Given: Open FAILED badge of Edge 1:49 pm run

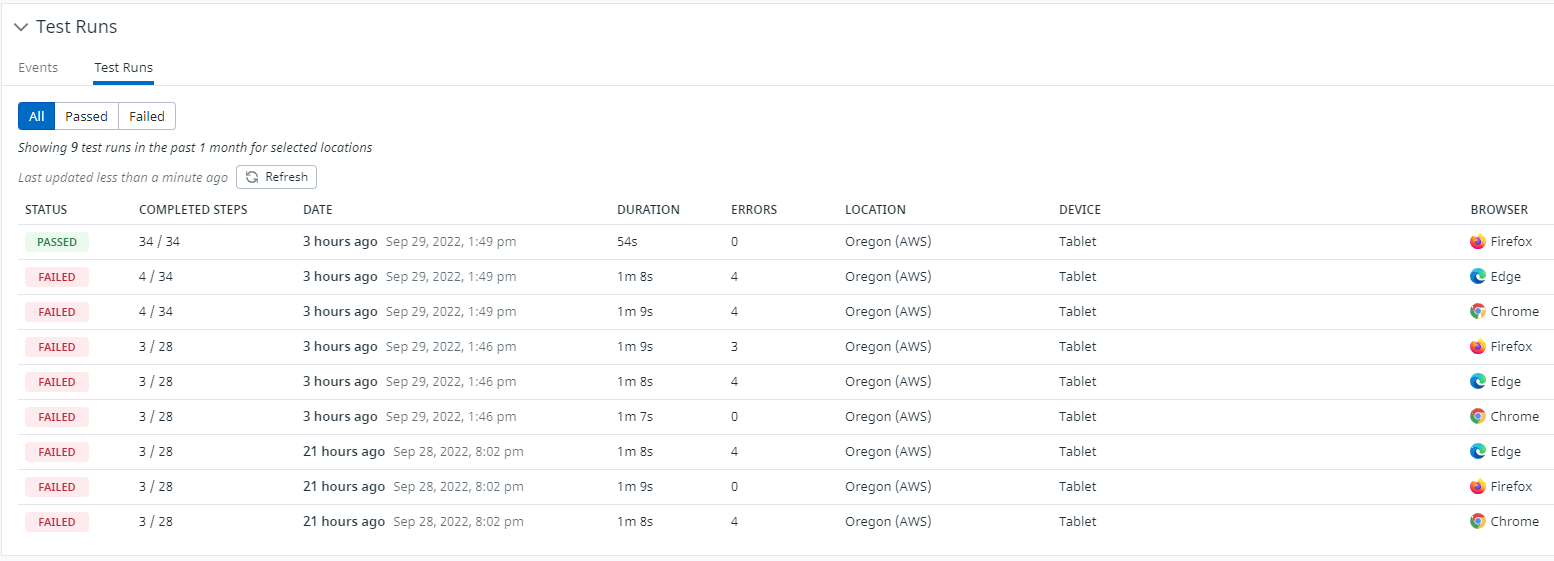Looking at the screenshot, I should pyautogui.click(x=57, y=277).
